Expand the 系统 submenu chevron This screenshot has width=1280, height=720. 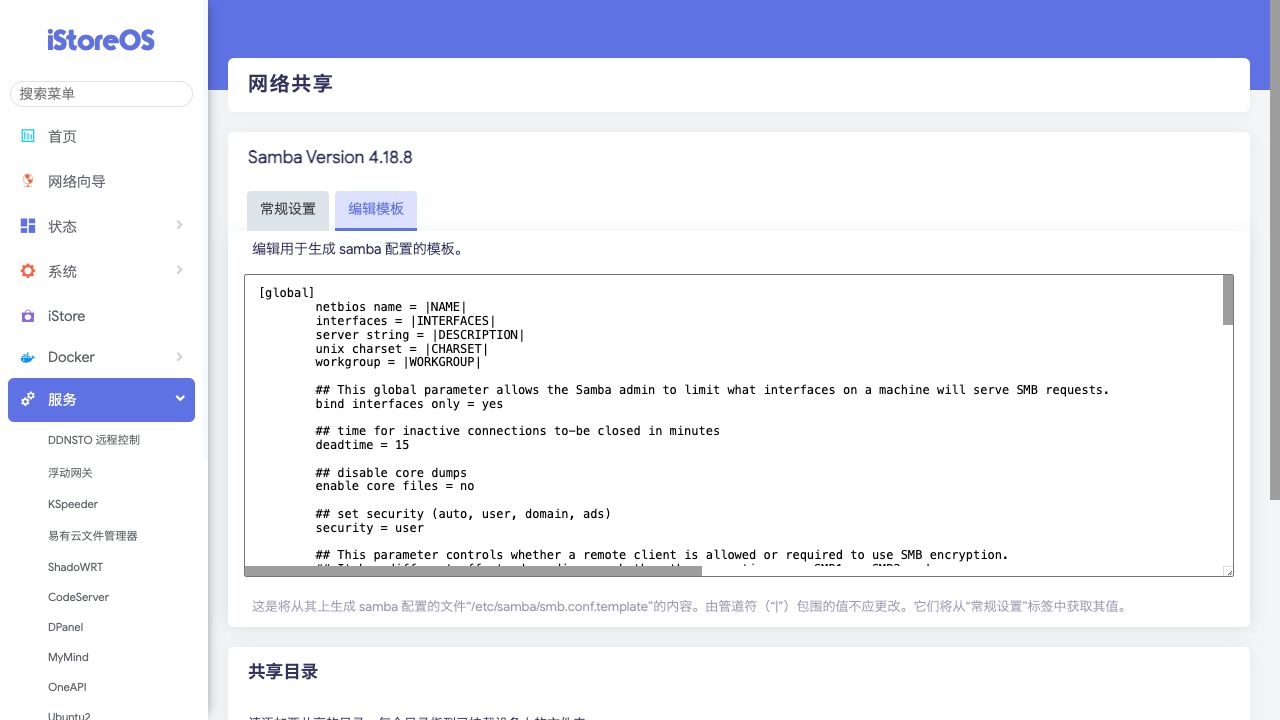coord(180,270)
